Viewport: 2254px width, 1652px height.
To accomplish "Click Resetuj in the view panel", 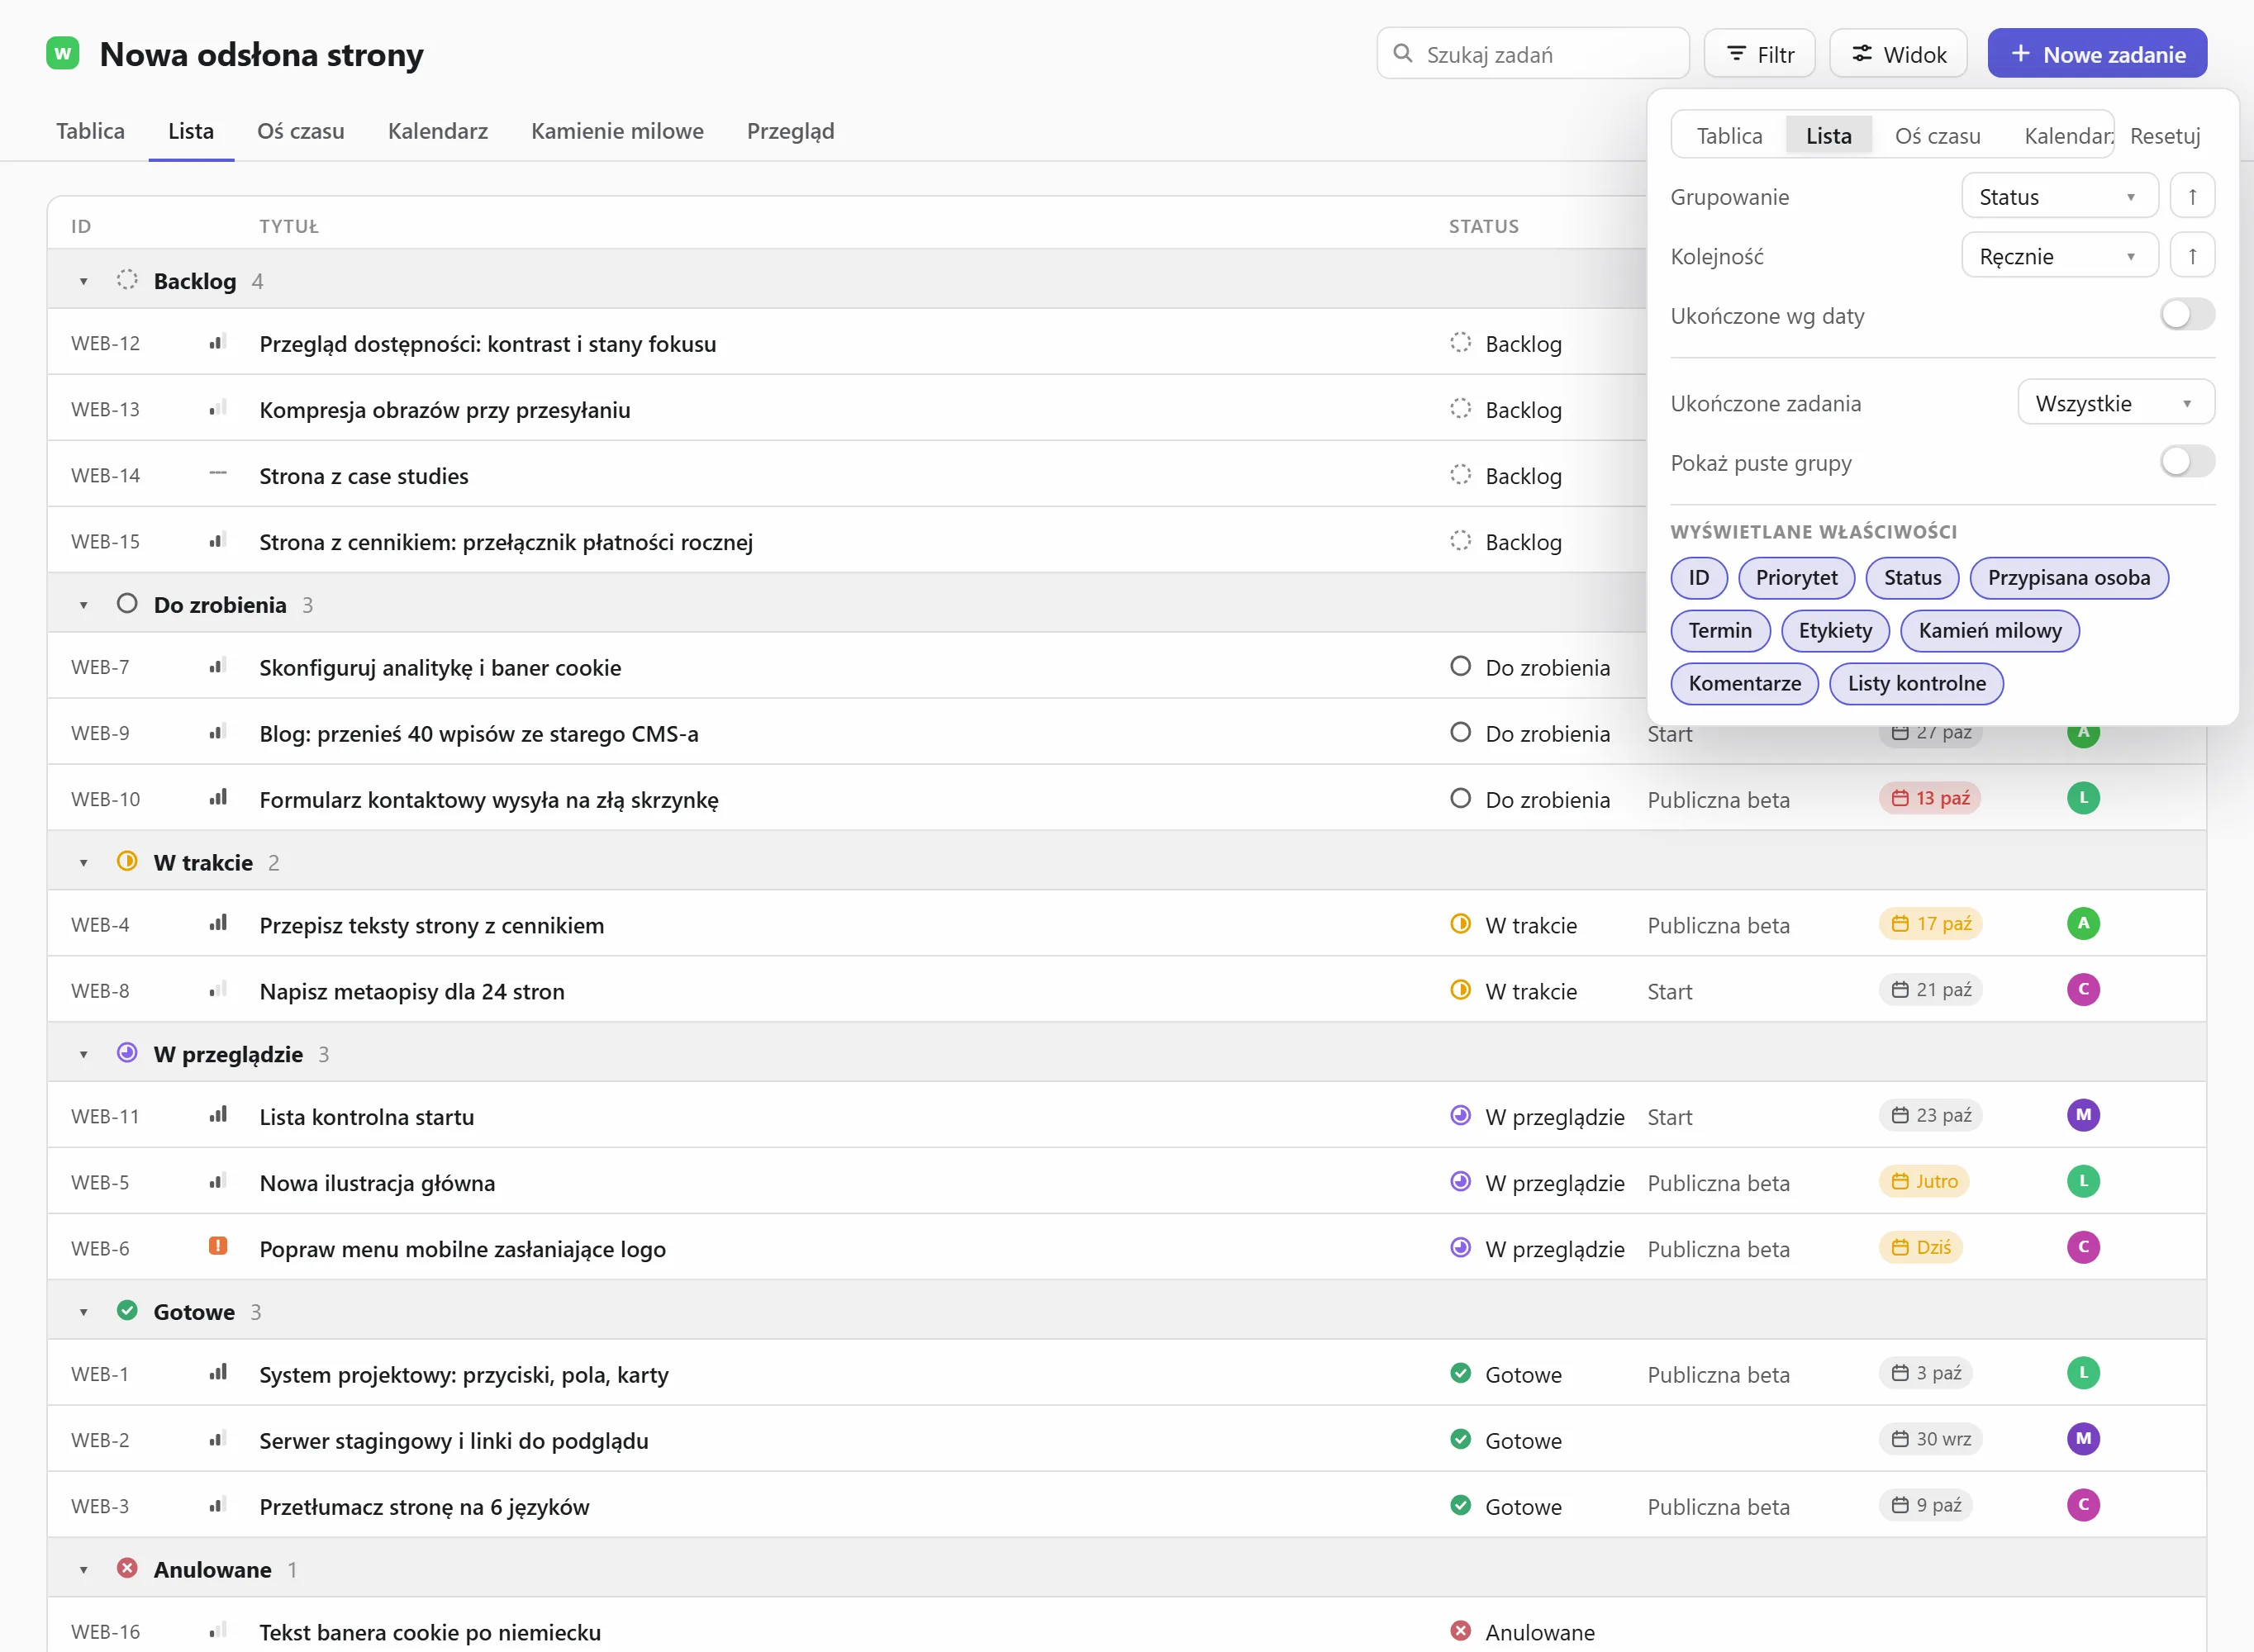I will point(2165,136).
